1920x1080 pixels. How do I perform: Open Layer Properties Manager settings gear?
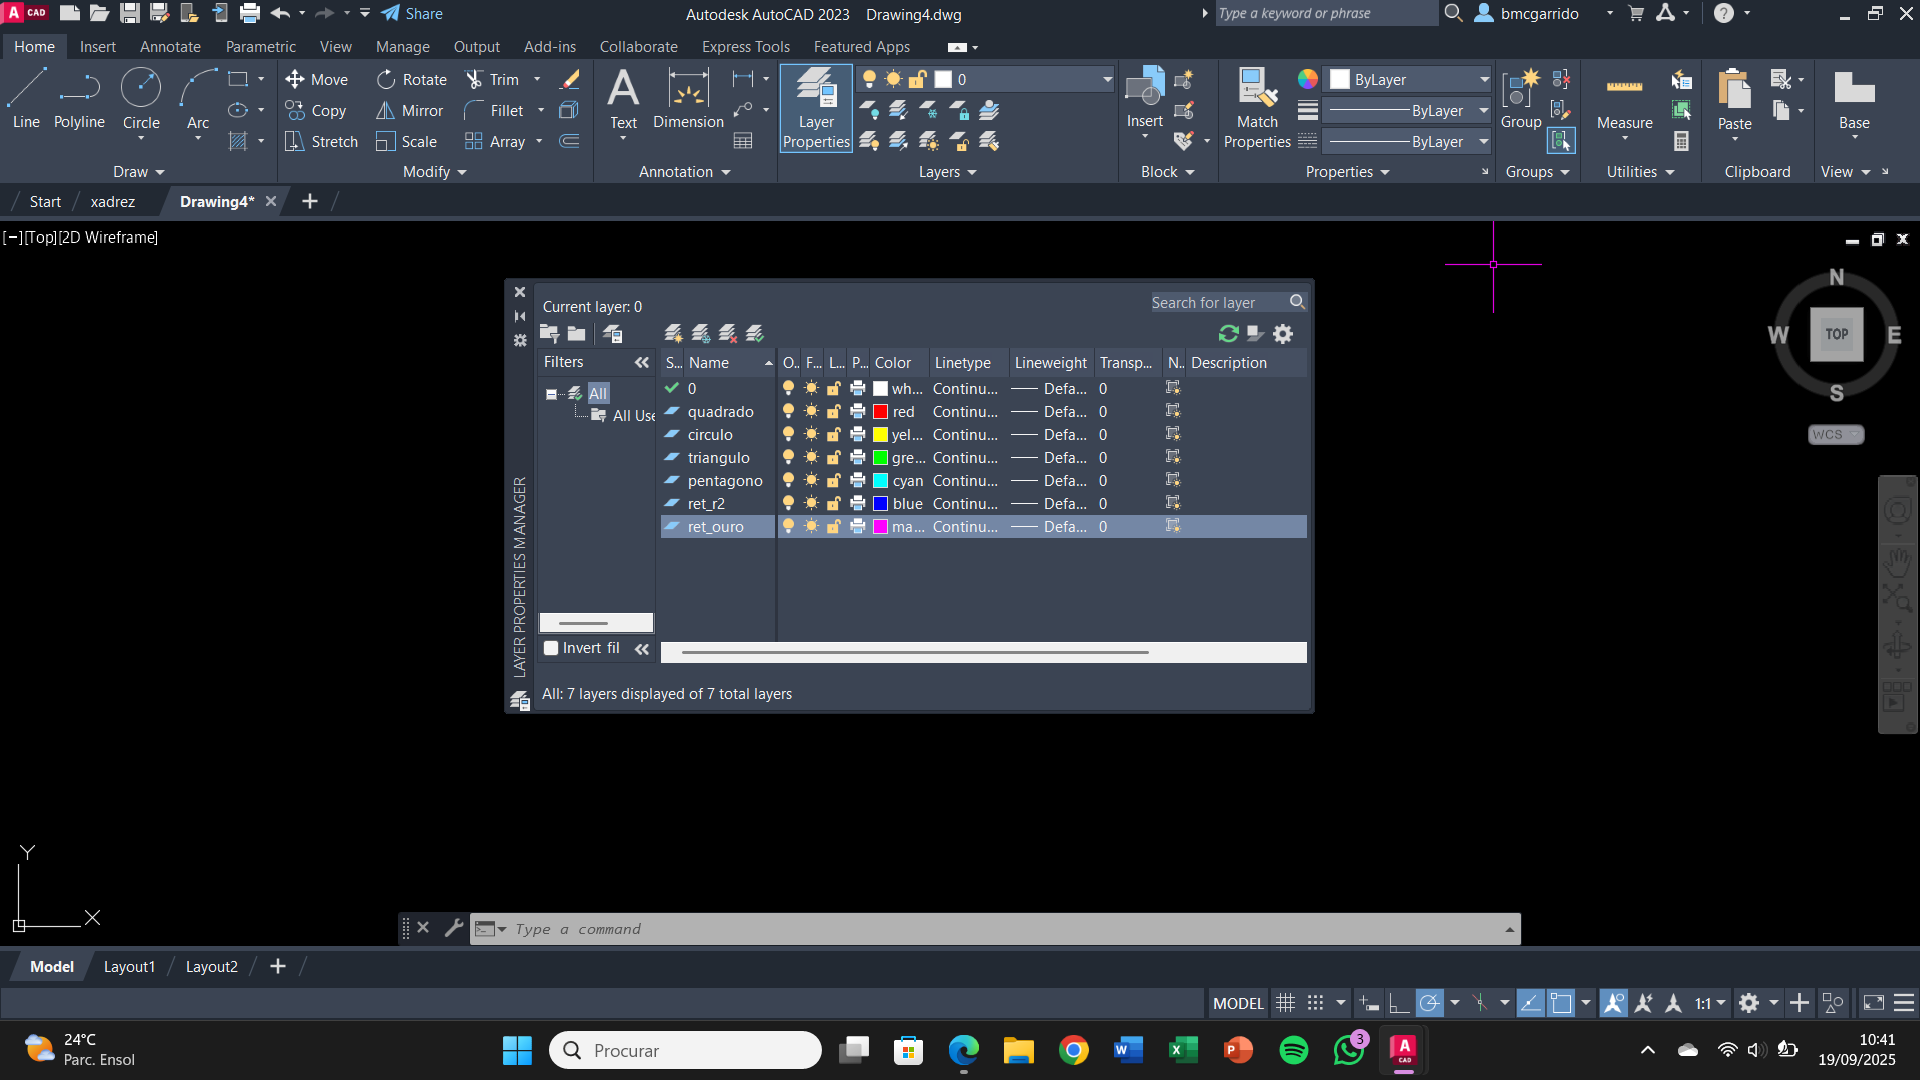(x=1283, y=334)
